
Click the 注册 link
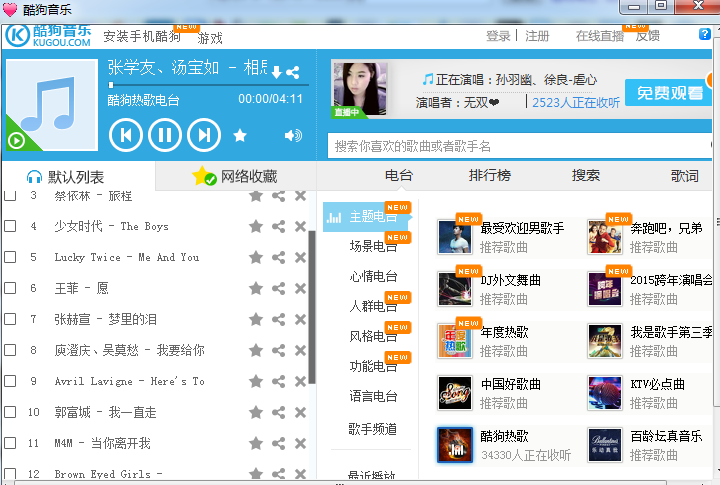[537, 36]
